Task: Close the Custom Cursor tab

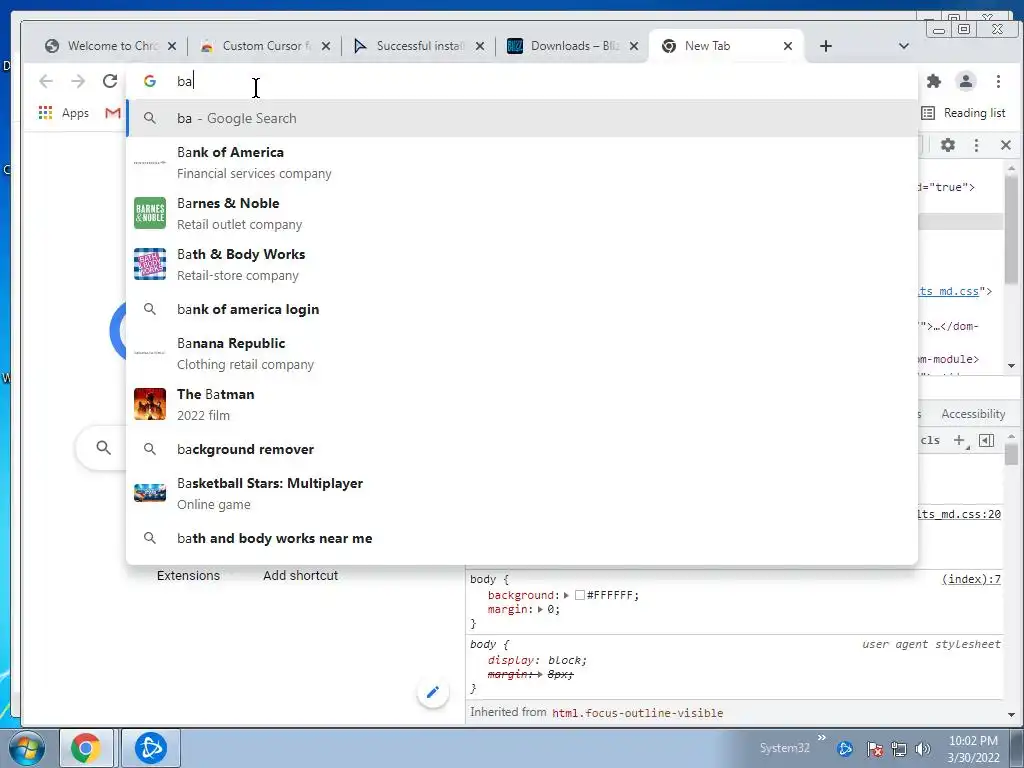Action: pyautogui.click(x=326, y=46)
